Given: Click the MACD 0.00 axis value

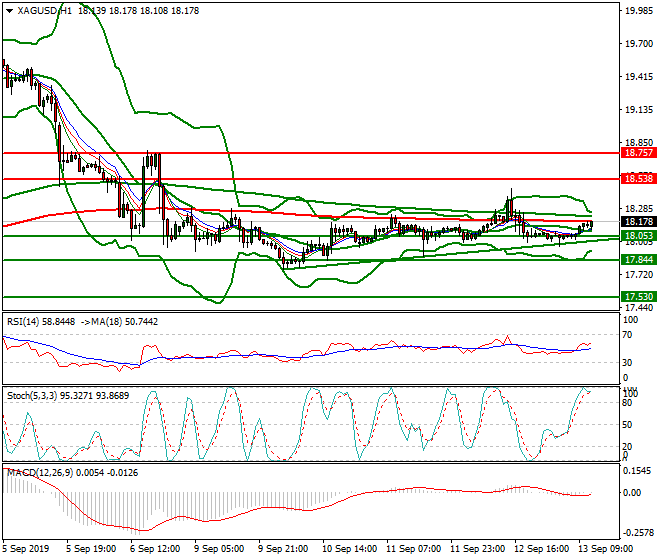Looking at the screenshot, I should 632,493.
